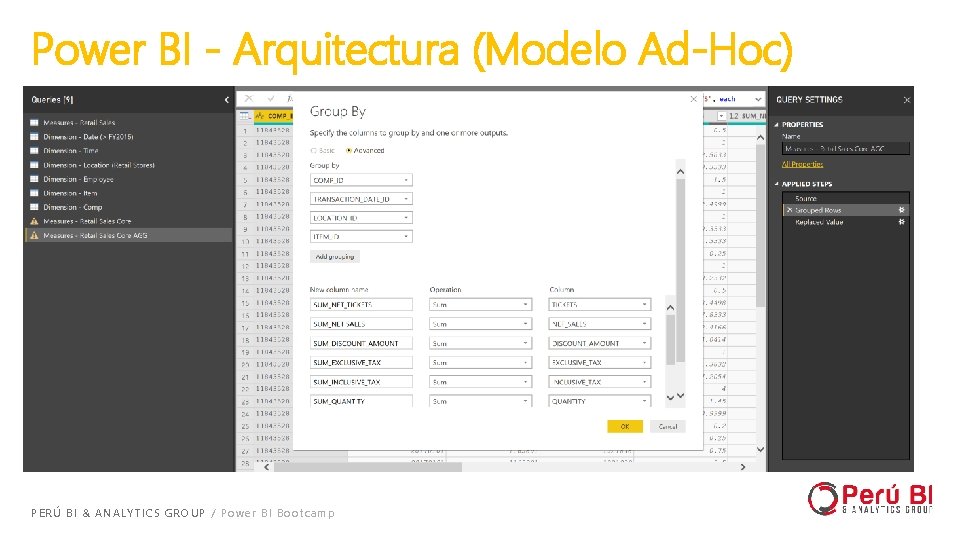
Task: Click the aggregation list scroll down arrow
Action: (670, 397)
